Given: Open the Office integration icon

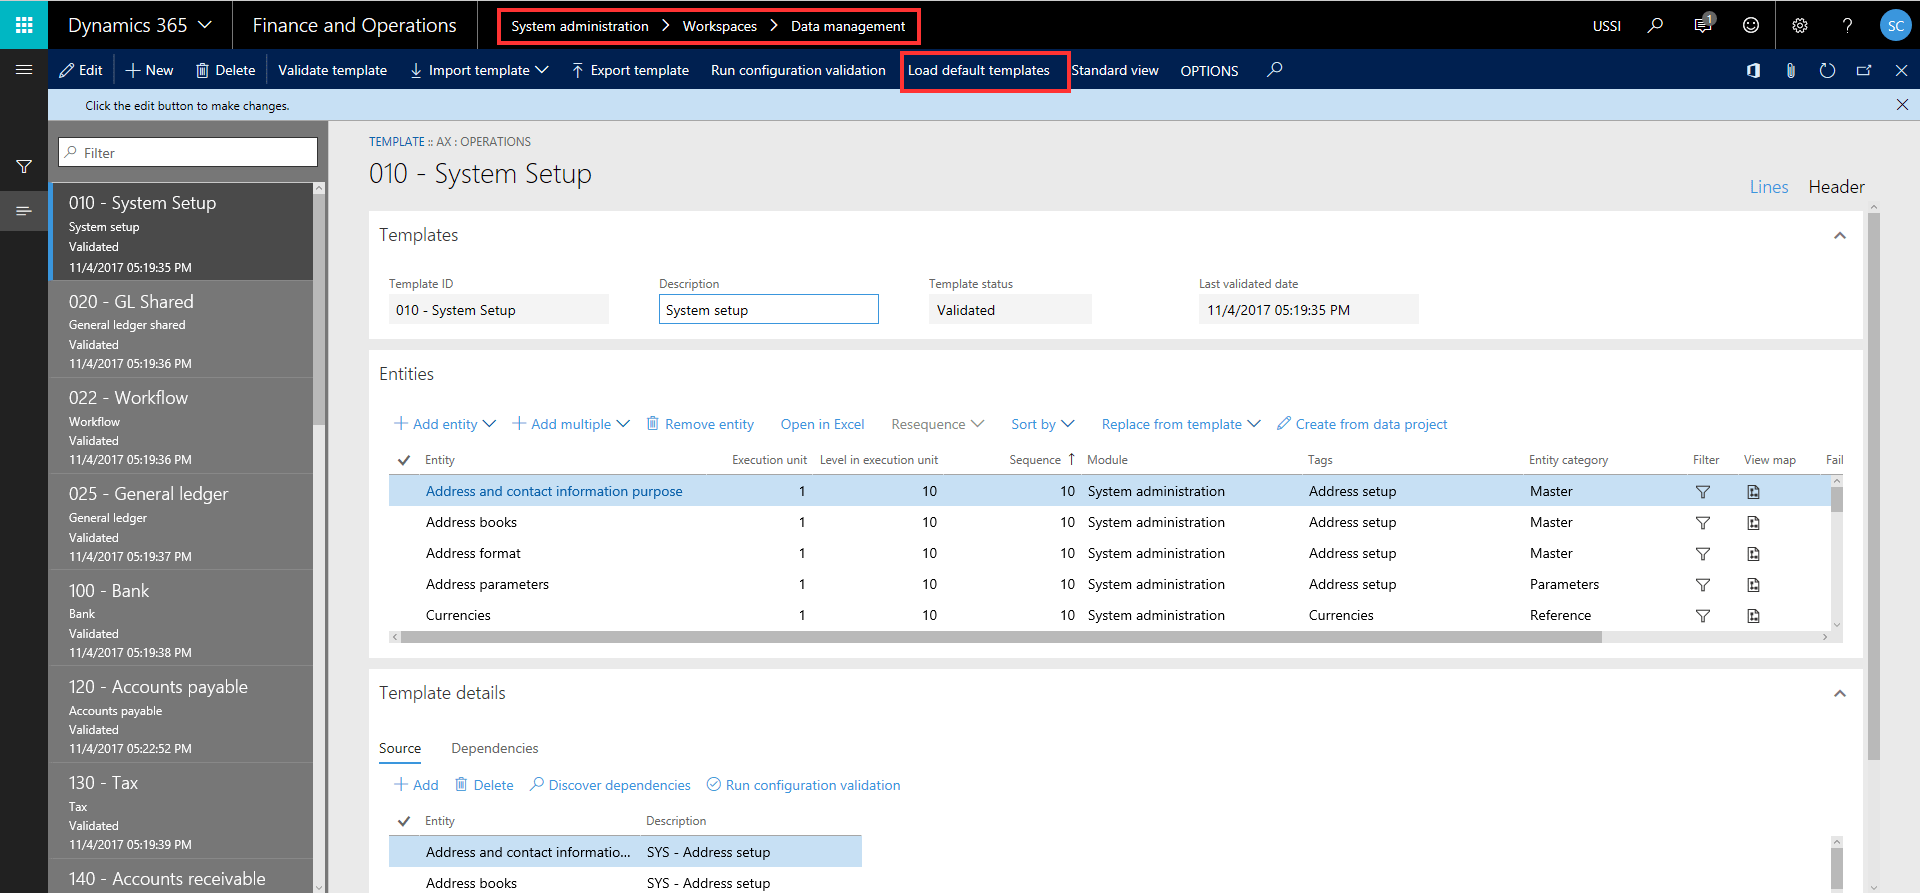Looking at the screenshot, I should click(x=1753, y=70).
